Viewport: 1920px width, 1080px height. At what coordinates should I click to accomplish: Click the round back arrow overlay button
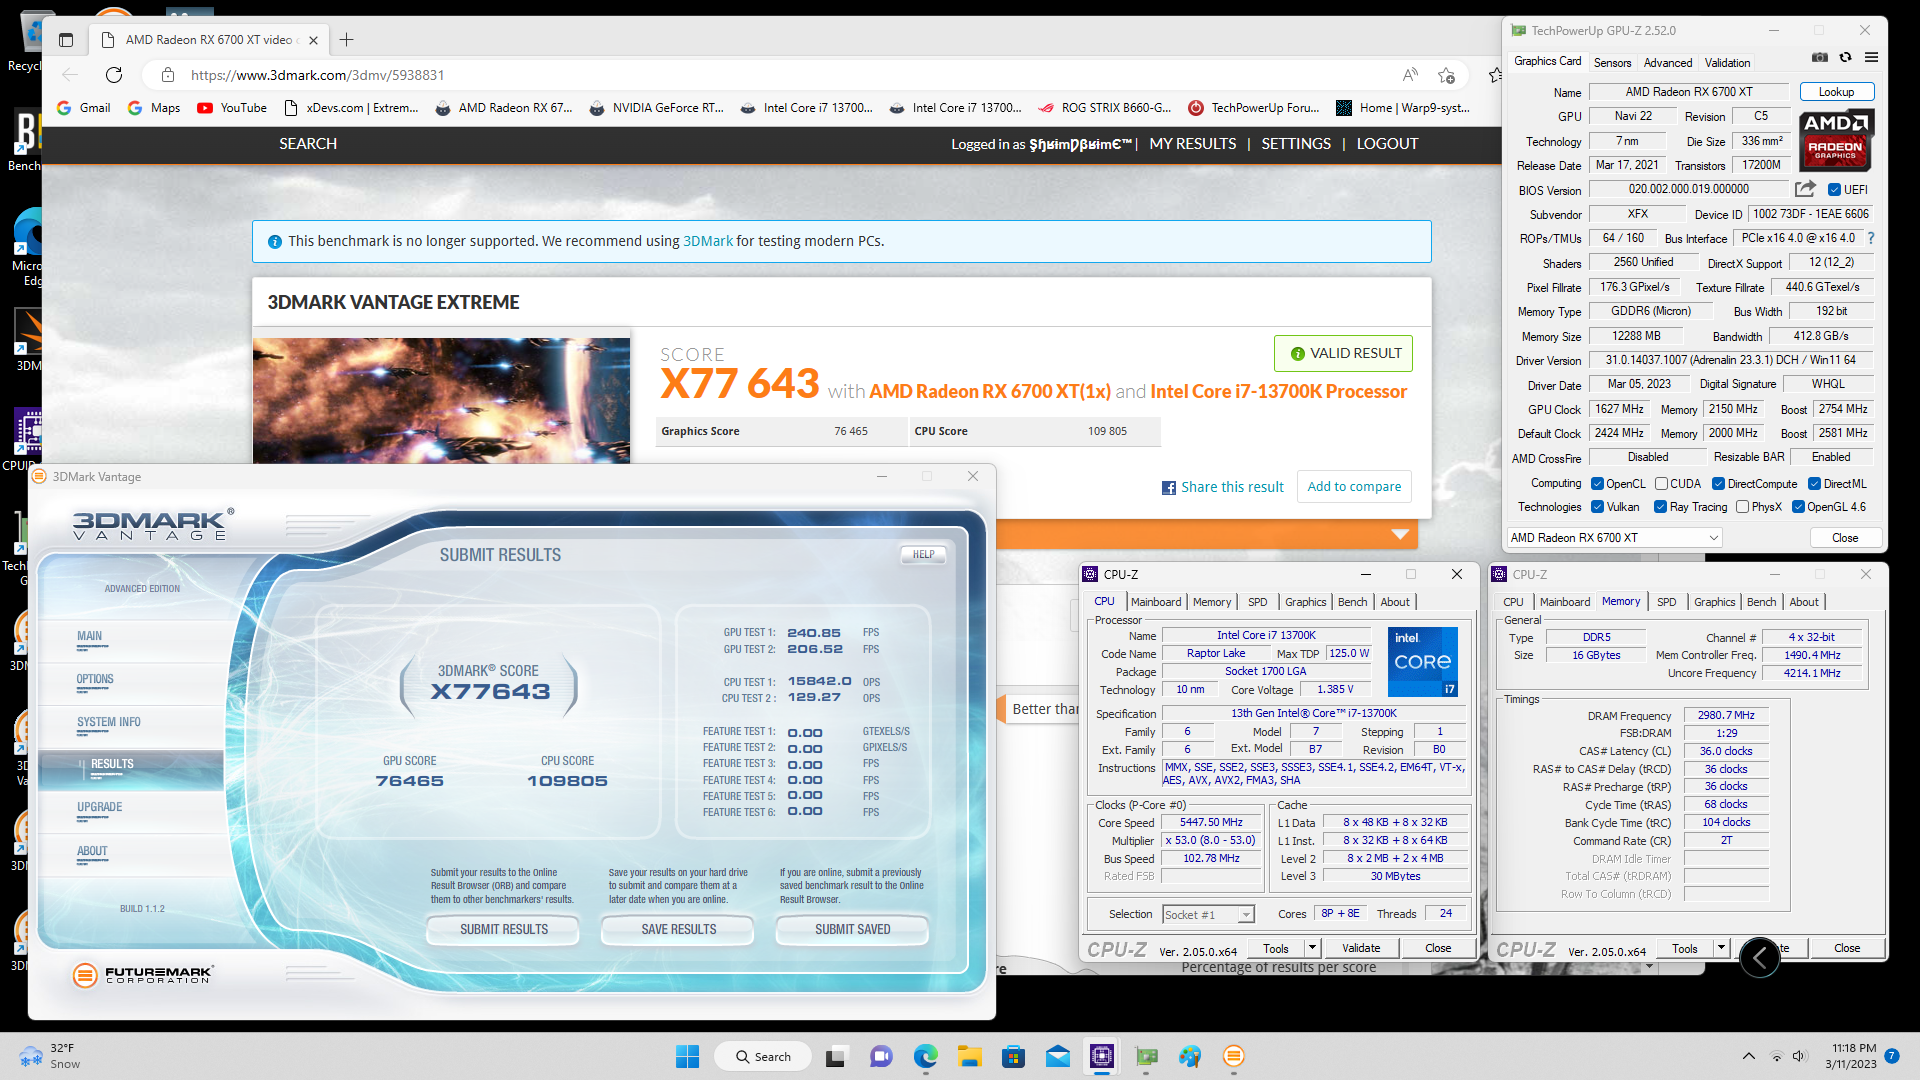point(1759,958)
